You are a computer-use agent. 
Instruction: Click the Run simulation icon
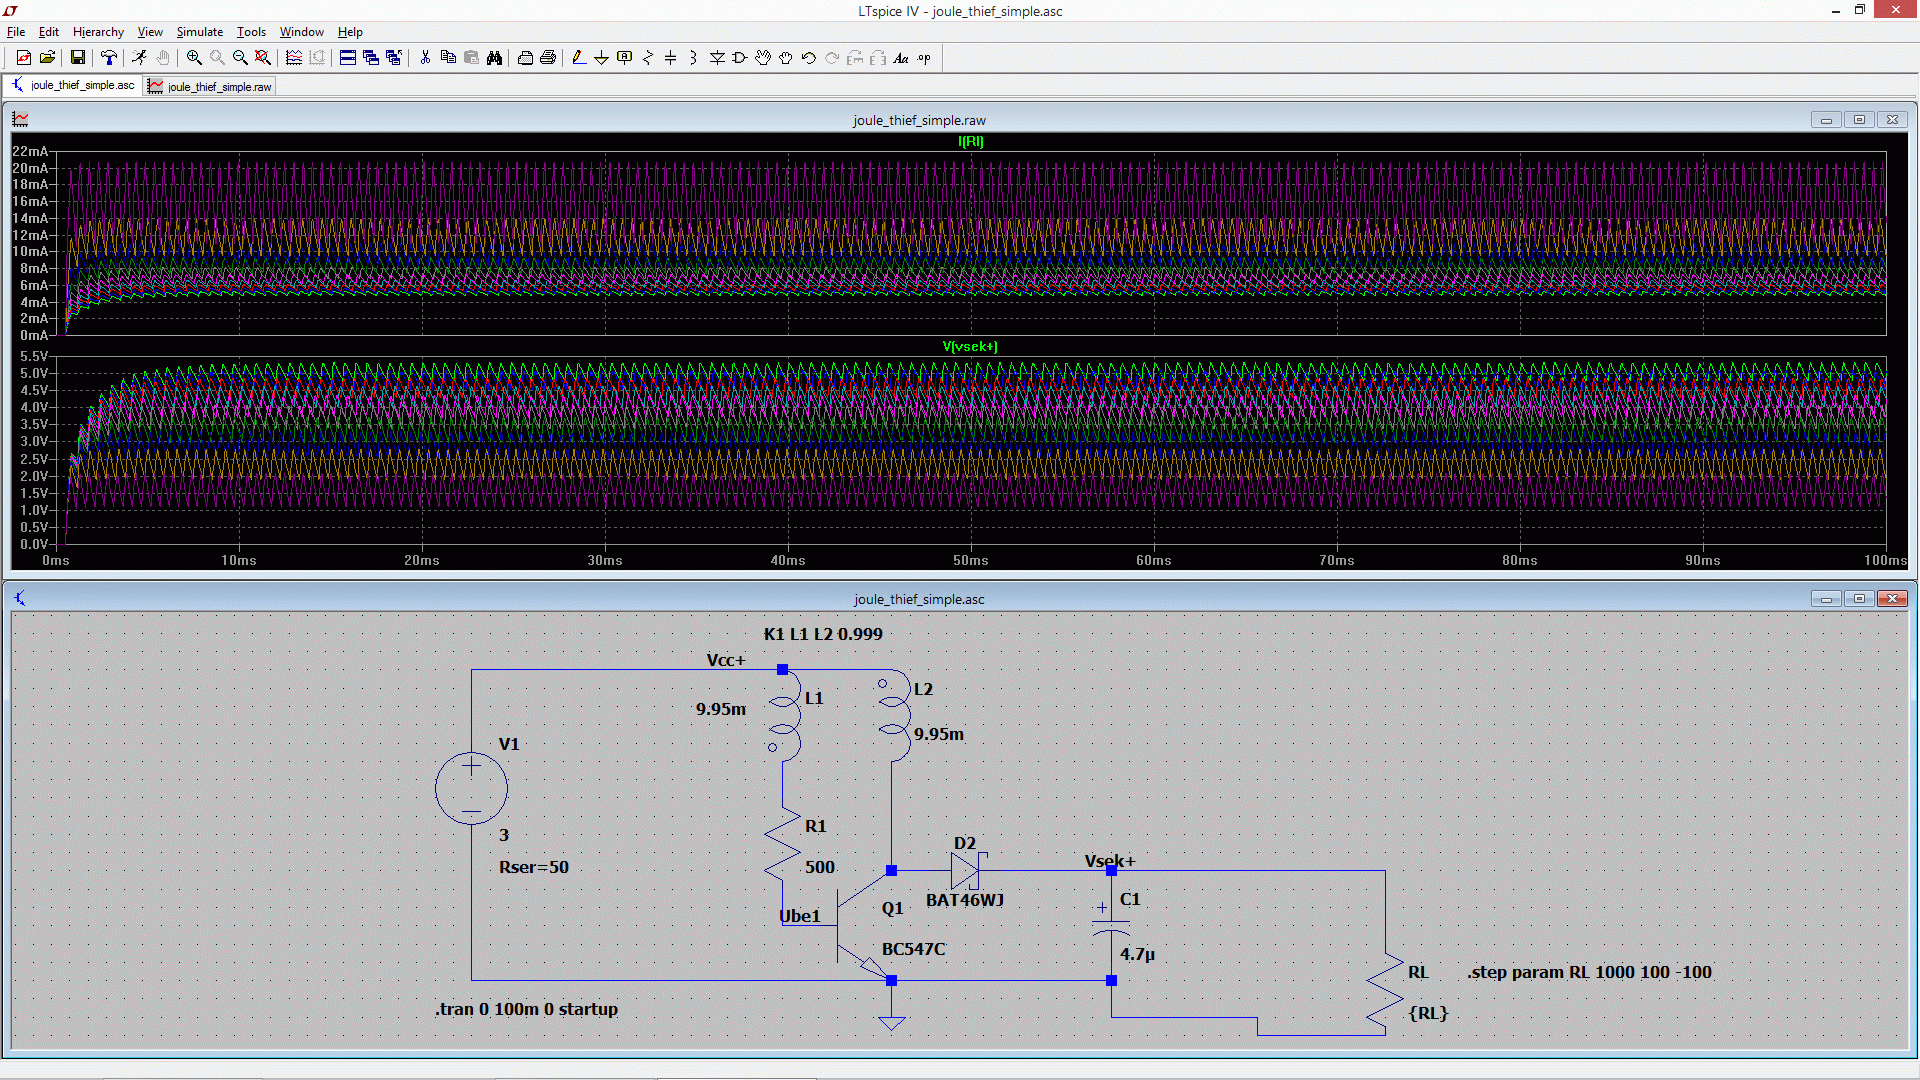pyautogui.click(x=139, y=58)
